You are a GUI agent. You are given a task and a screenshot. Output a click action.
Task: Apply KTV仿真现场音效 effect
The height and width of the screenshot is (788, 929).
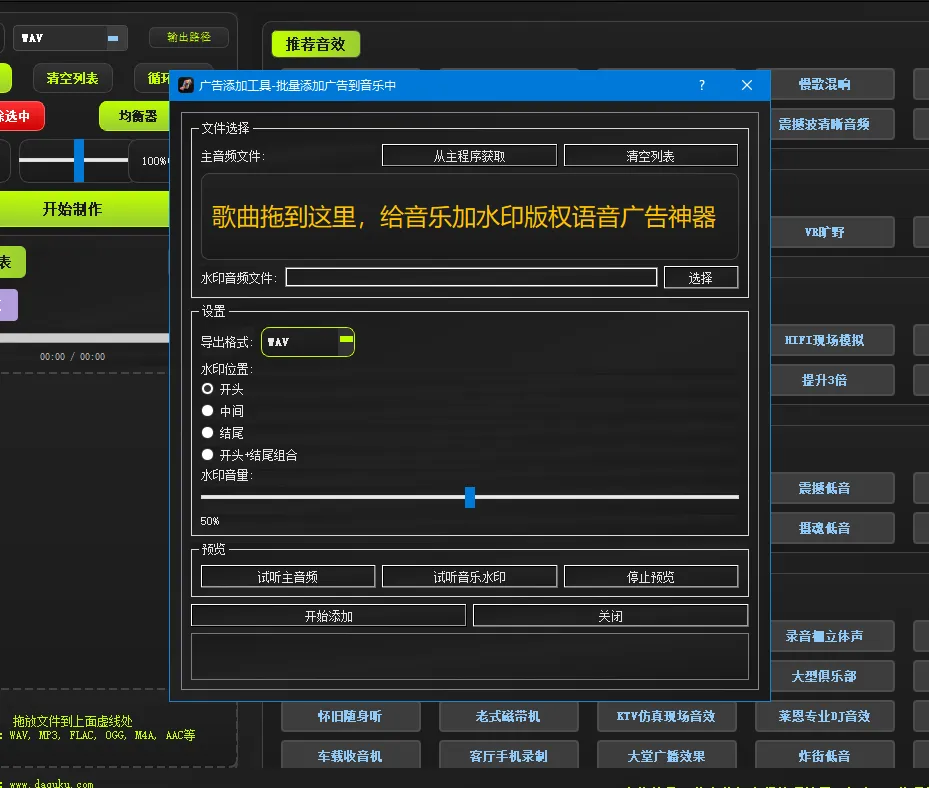coord(667,716)
